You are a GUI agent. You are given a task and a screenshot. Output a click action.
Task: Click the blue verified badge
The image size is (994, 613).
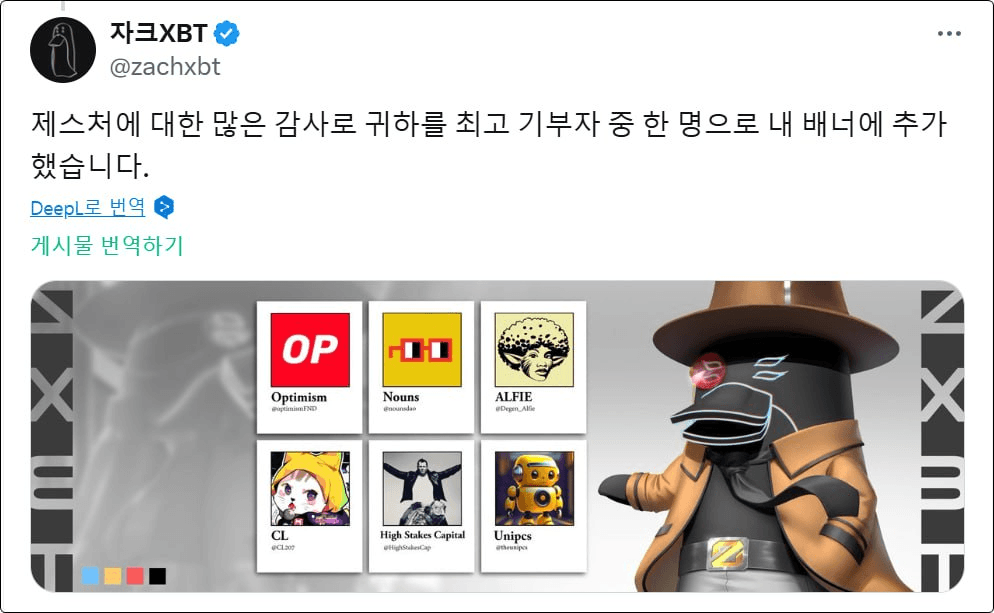[x=226, y=33]
